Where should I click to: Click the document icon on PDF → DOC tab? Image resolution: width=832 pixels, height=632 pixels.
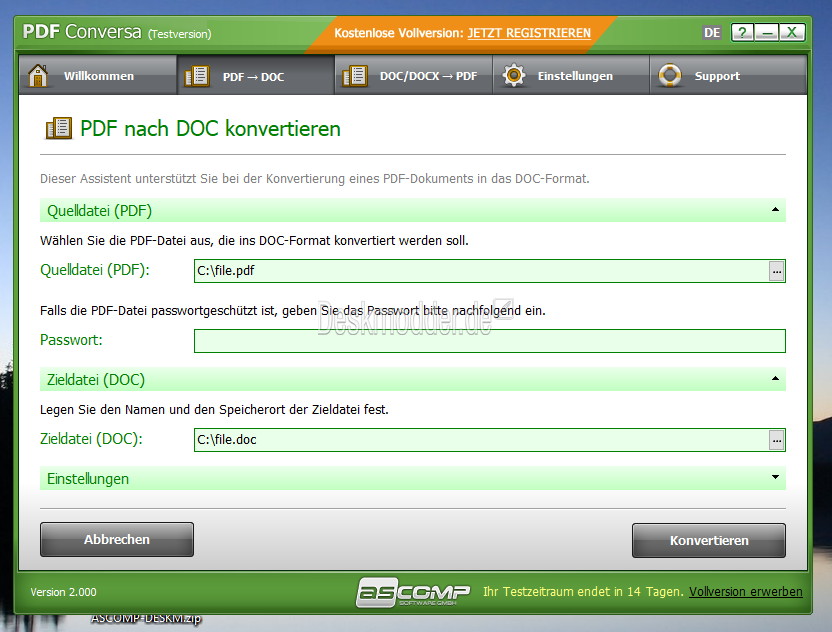tap(197, 76)
